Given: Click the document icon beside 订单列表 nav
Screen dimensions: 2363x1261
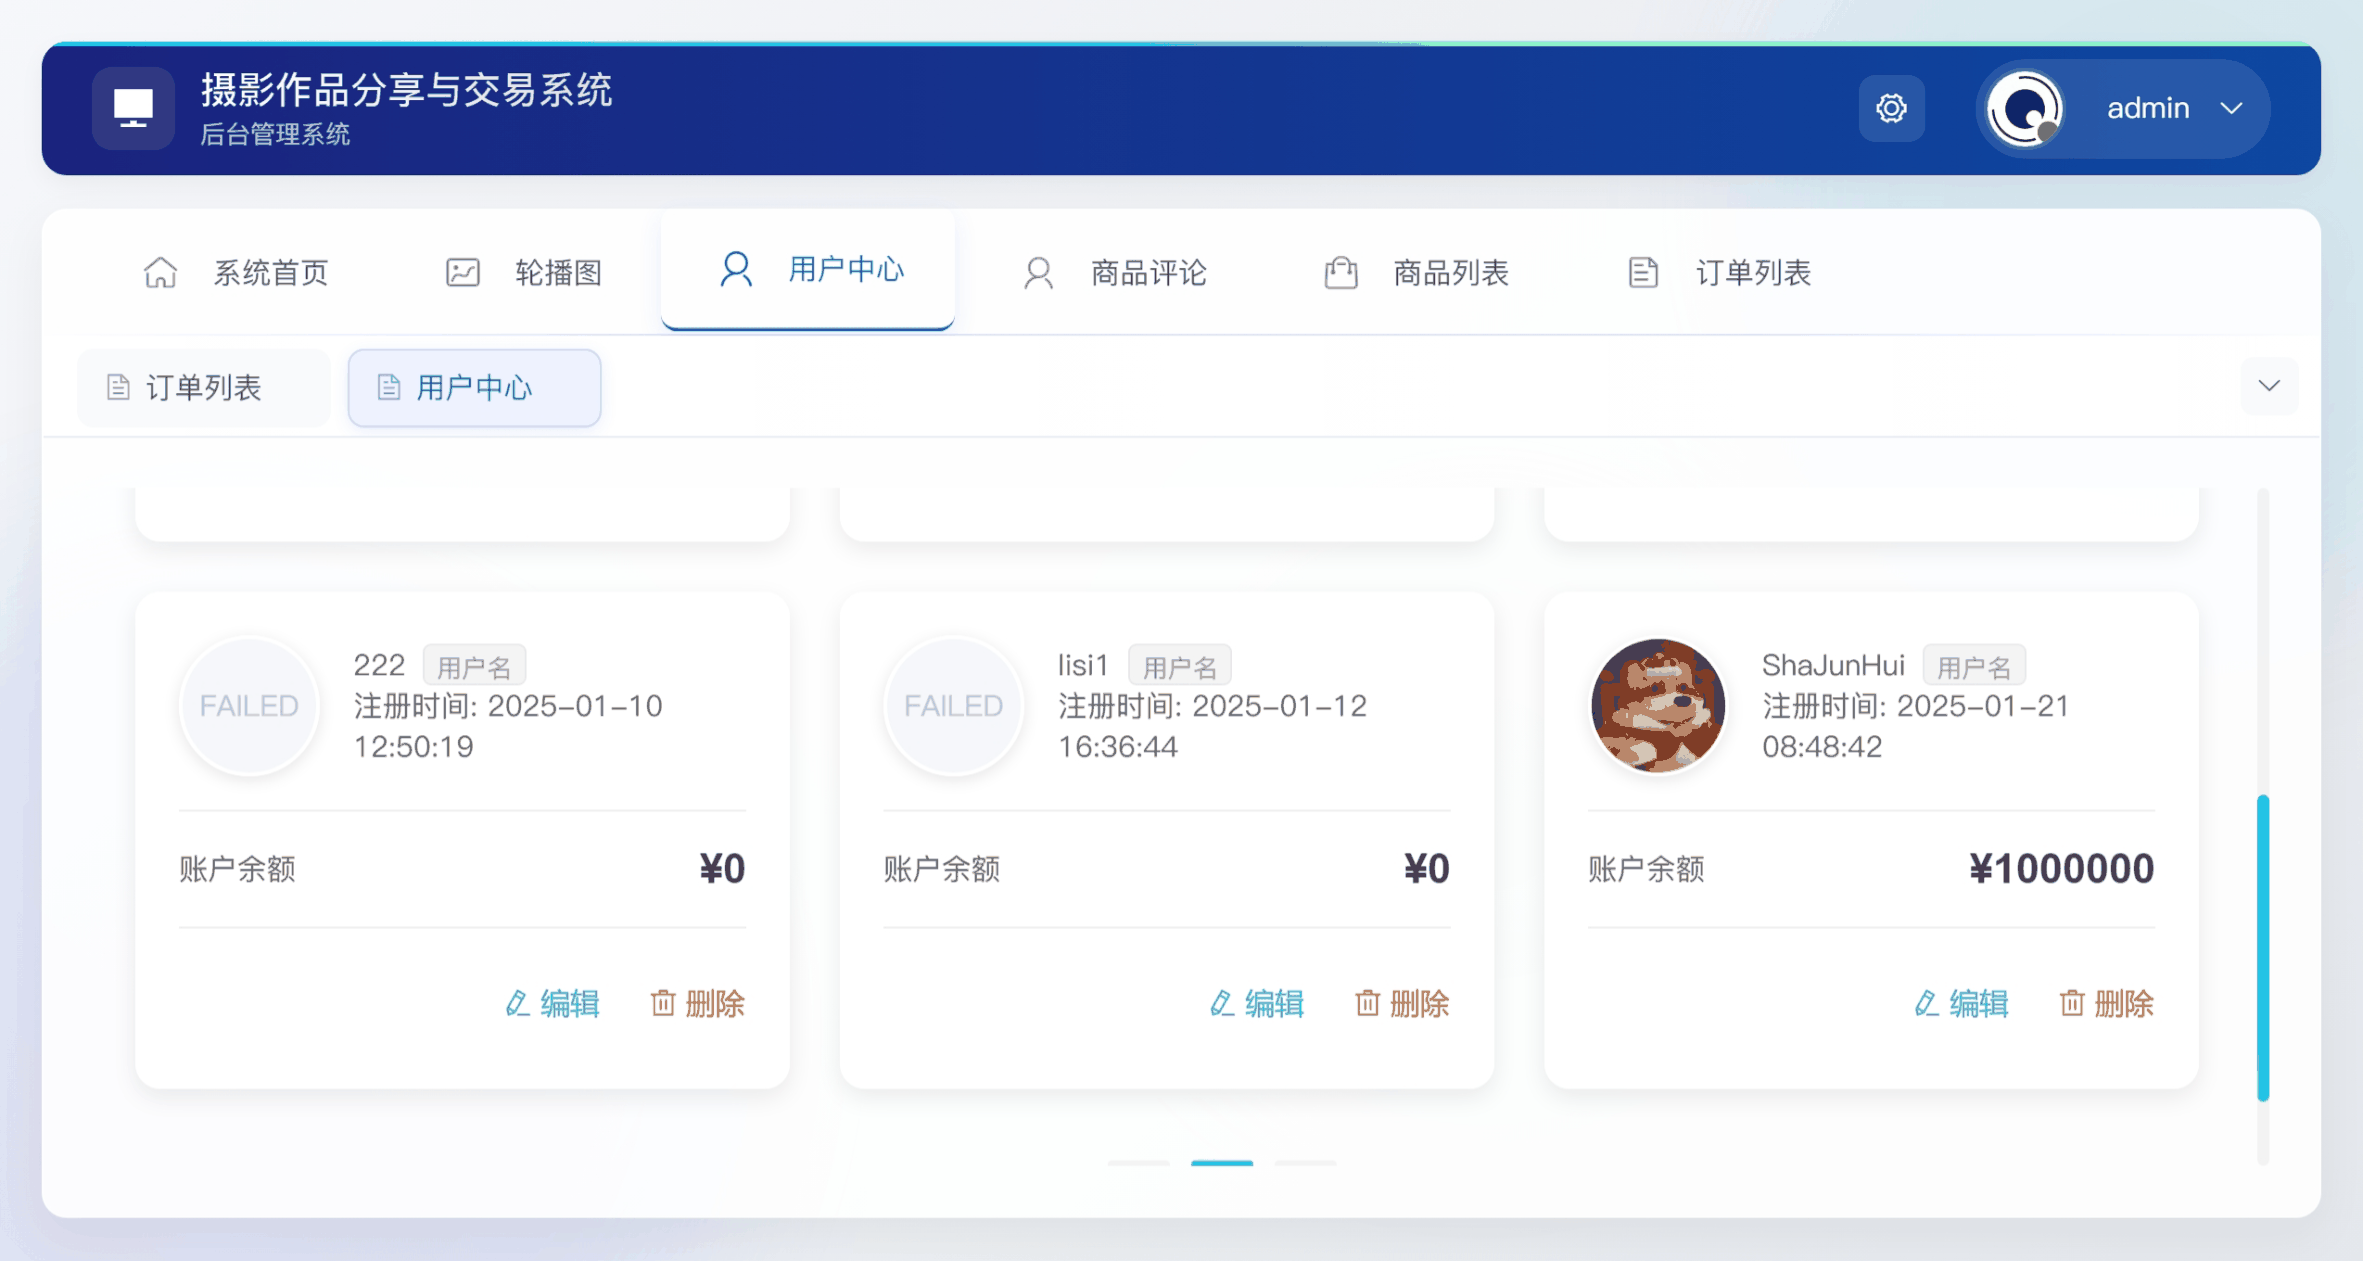Looking at the screenshot, I should coord(1642,272).
